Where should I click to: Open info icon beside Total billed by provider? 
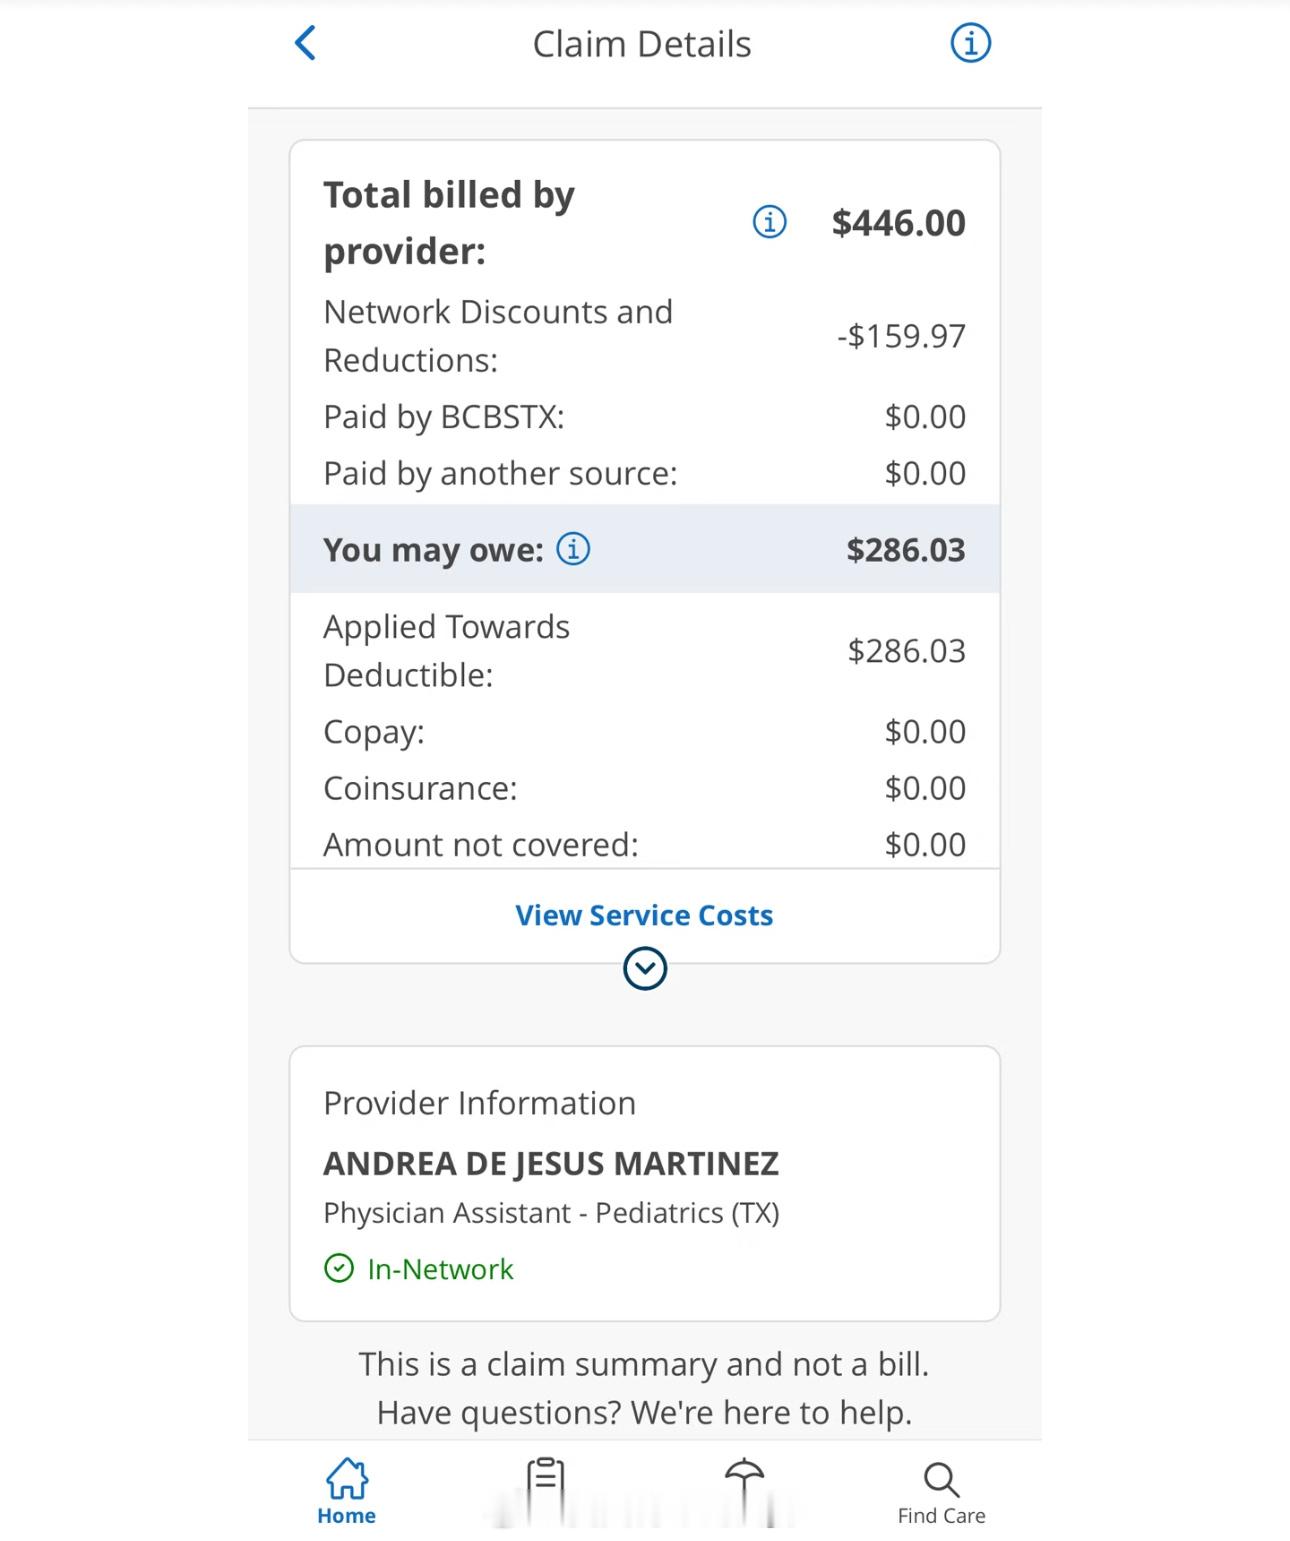pyautogui.click(x=769, y=222)
